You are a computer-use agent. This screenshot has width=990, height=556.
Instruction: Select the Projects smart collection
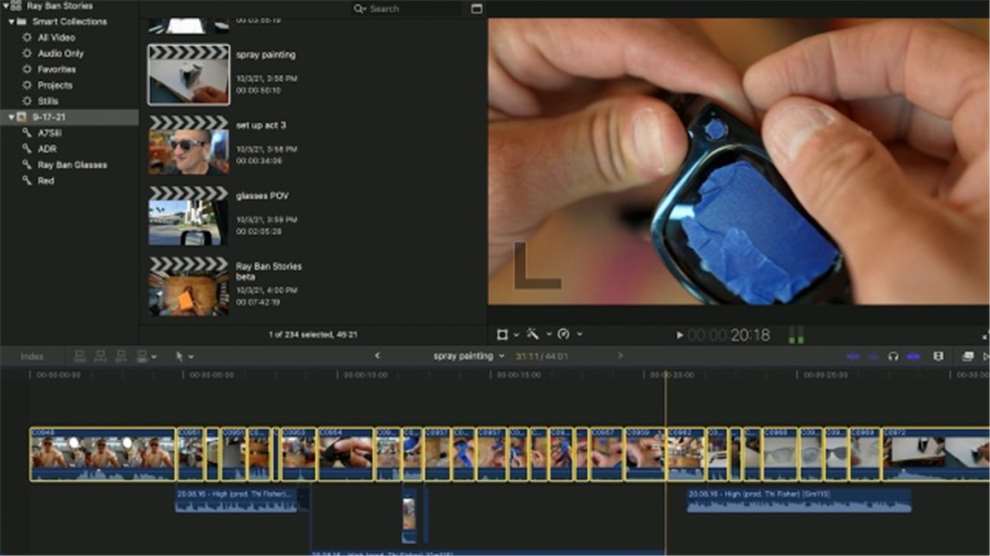pyautogui.click(x=55, y=85)
